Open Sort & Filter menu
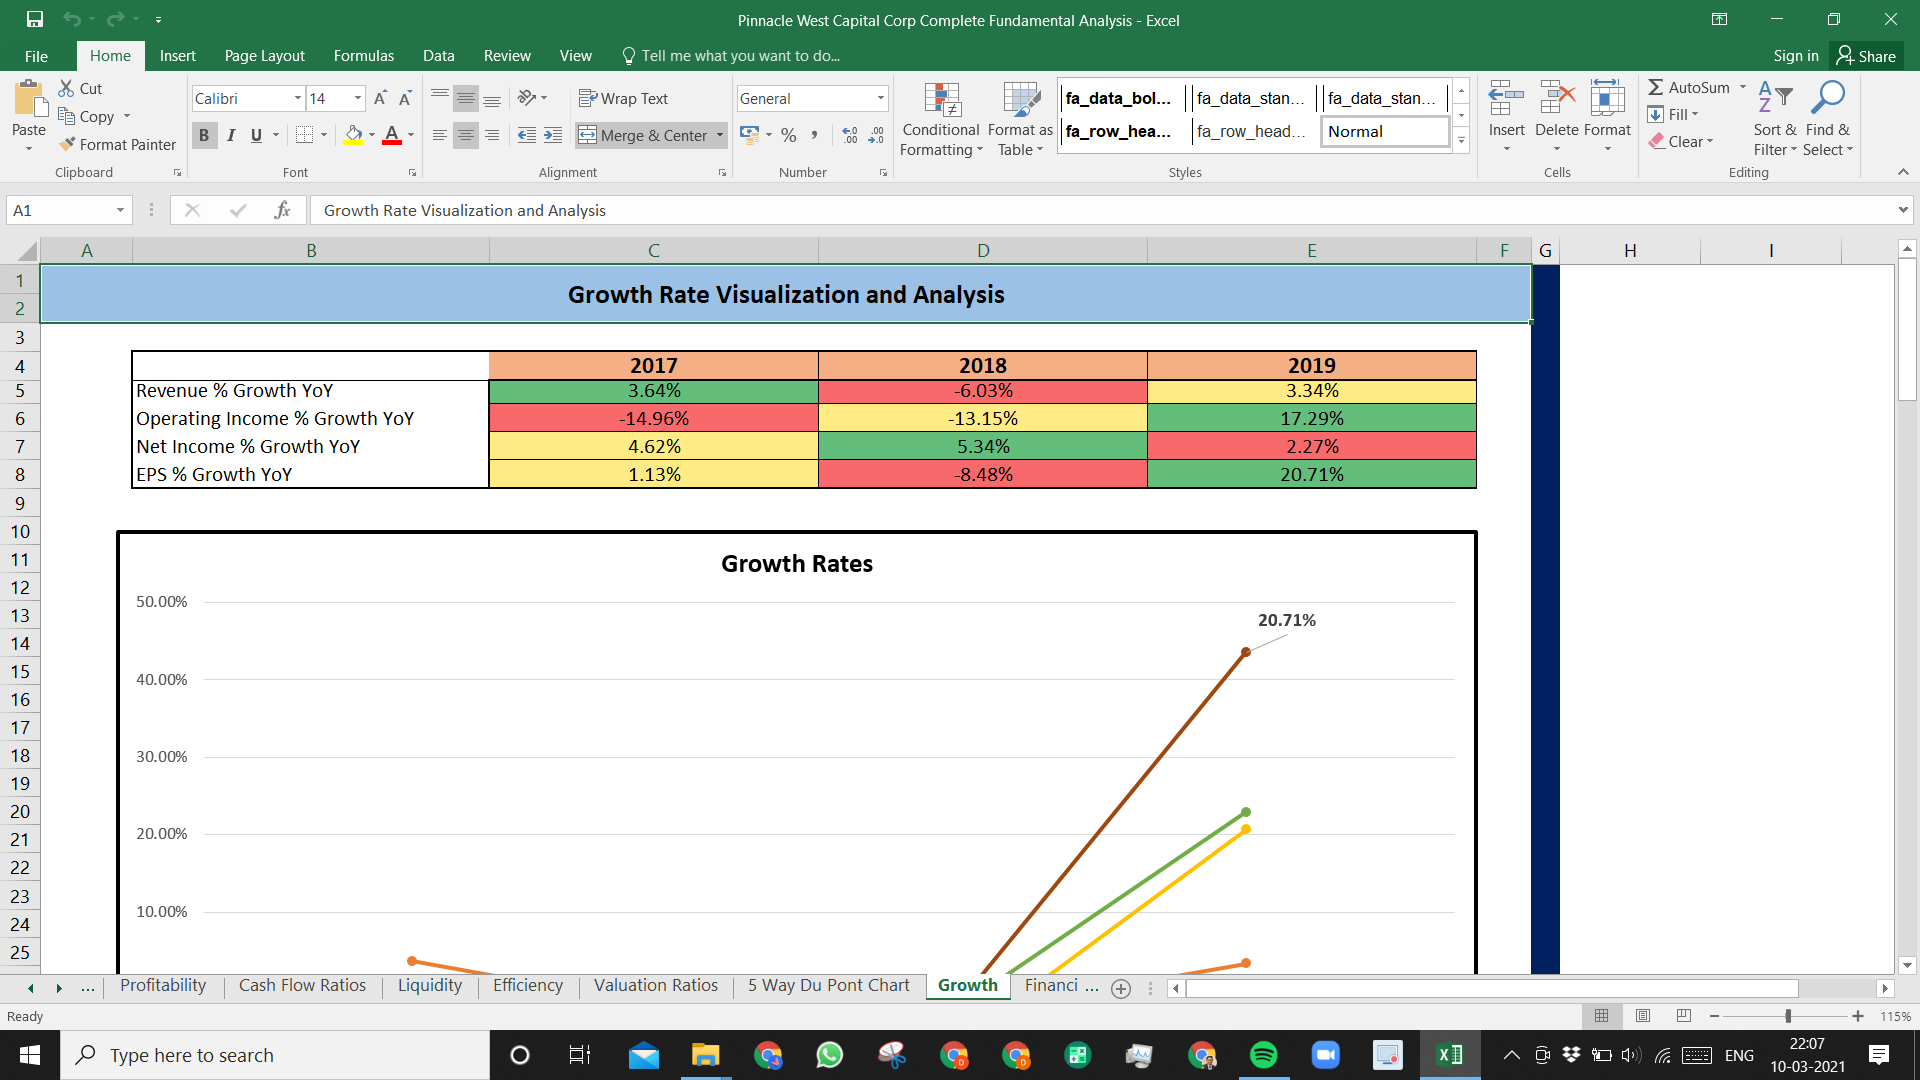Screen dimensions: 1920x1080 1775,119
